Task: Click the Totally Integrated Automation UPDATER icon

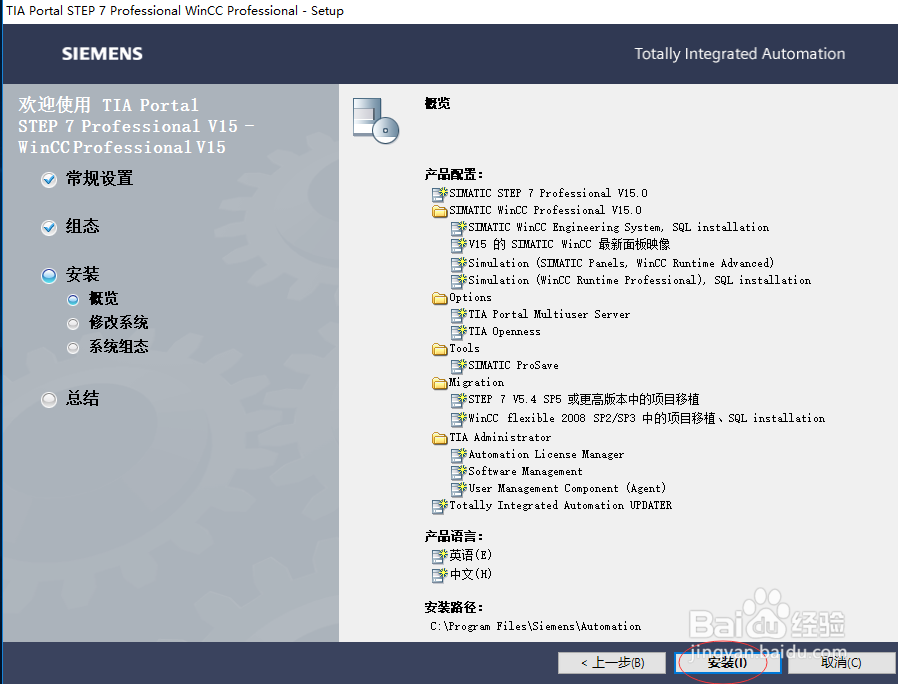Action: (x=440, y=506)
